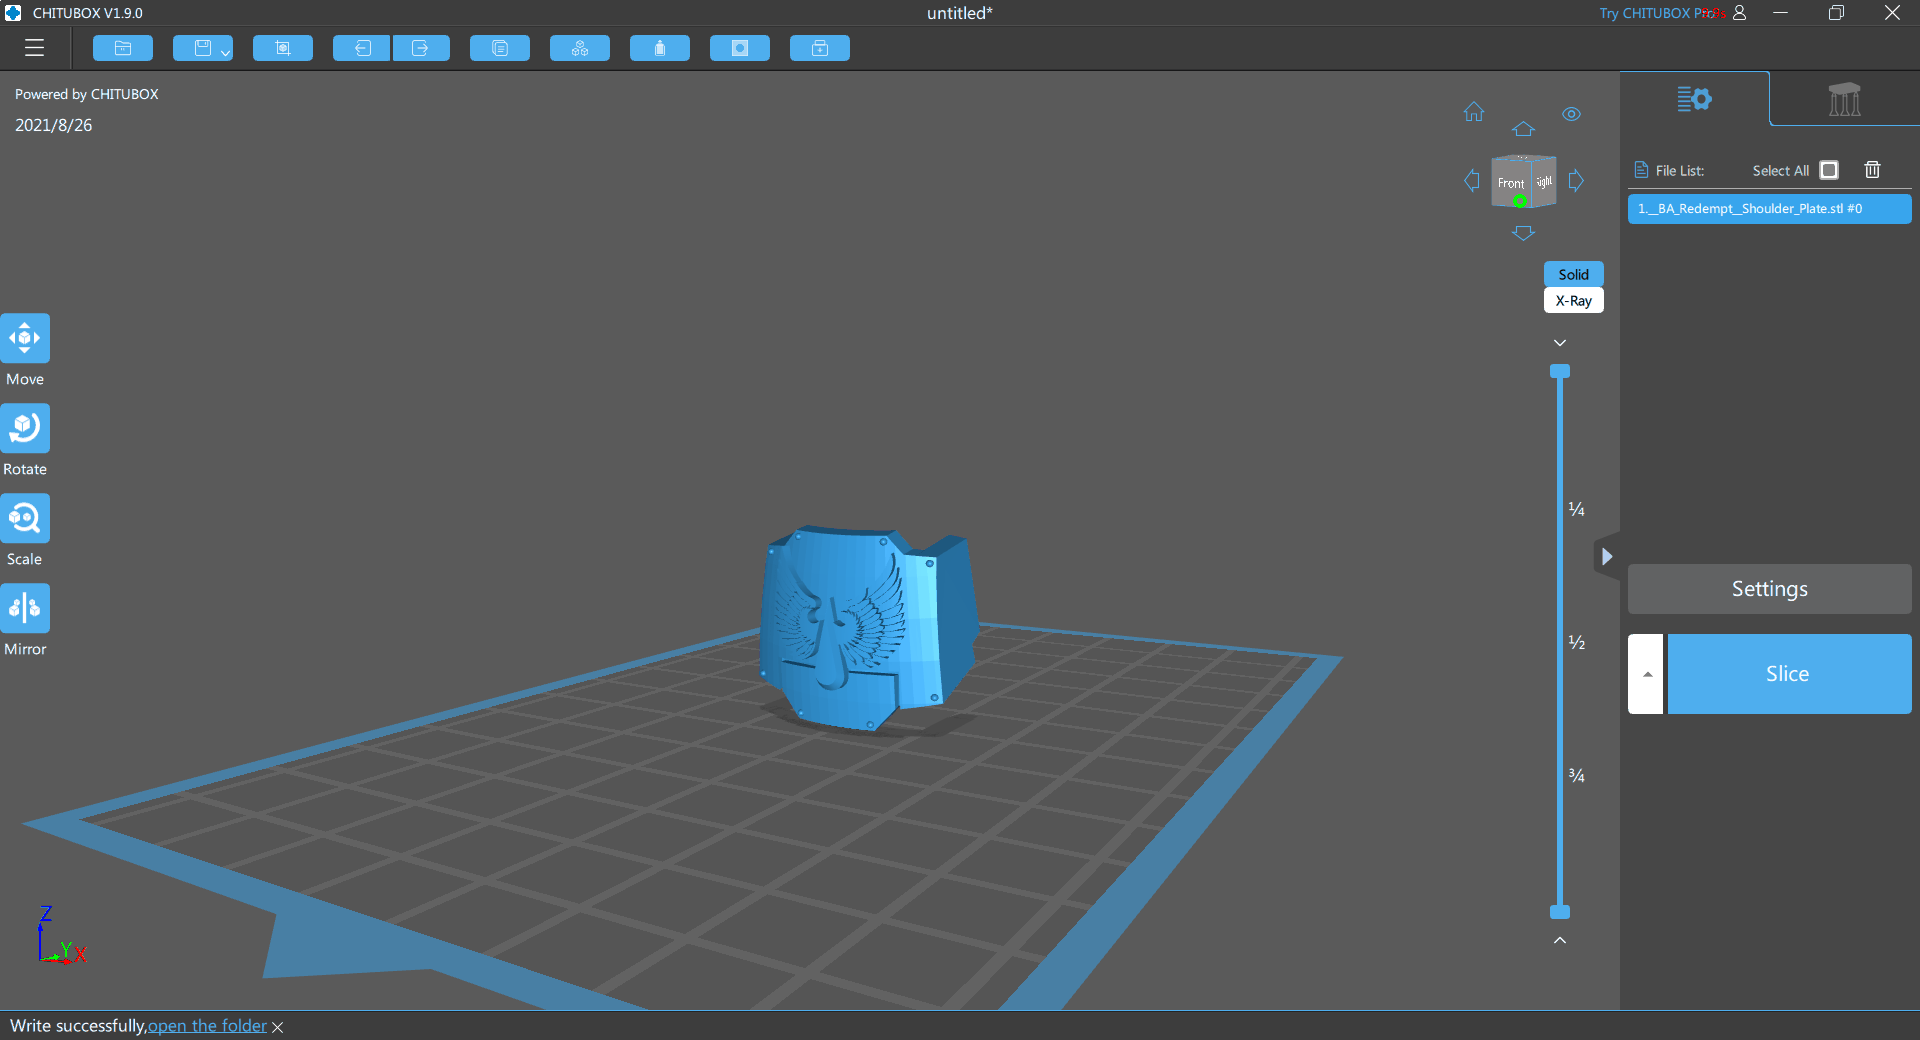
Task: Click the Open File folder icon
Action: point(123,48)
